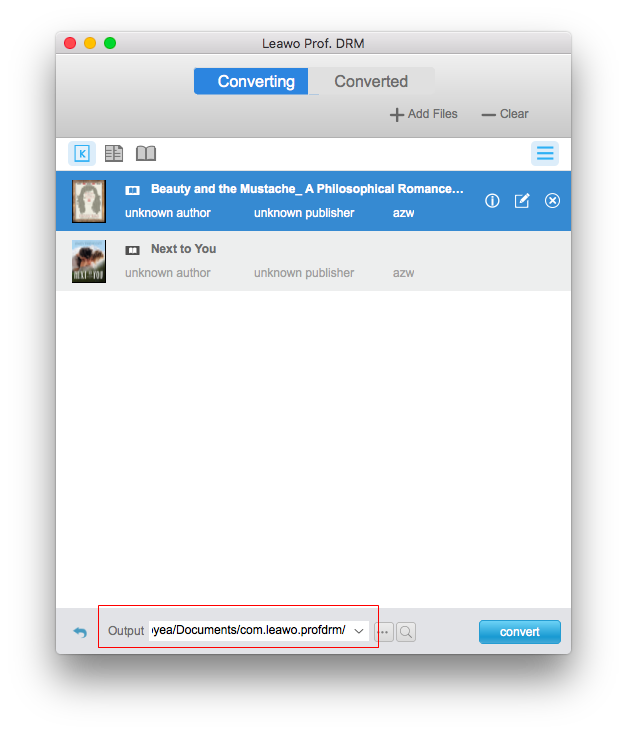This screenshot has width=627, height=734.
Task: Click Beauty and the Mustache cover thumbnail
Action: [89, 201]
